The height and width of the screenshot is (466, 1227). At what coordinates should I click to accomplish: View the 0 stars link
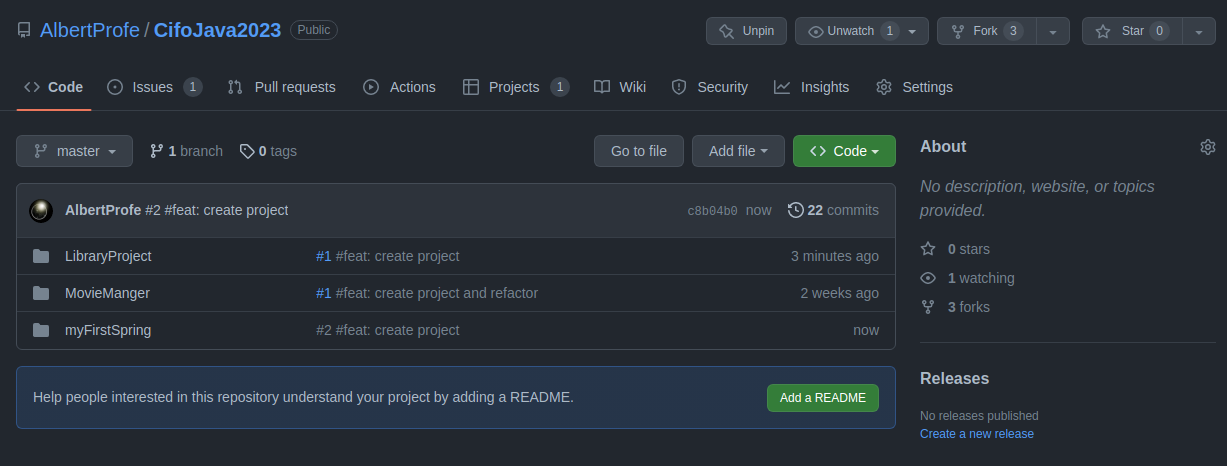tap(956, 249)
